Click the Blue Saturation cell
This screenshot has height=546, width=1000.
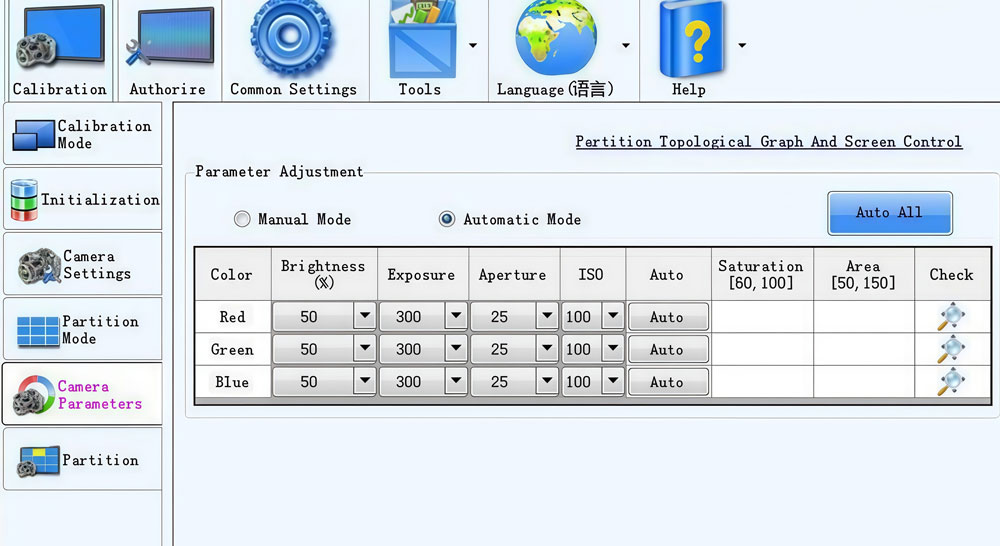(762, 382)
